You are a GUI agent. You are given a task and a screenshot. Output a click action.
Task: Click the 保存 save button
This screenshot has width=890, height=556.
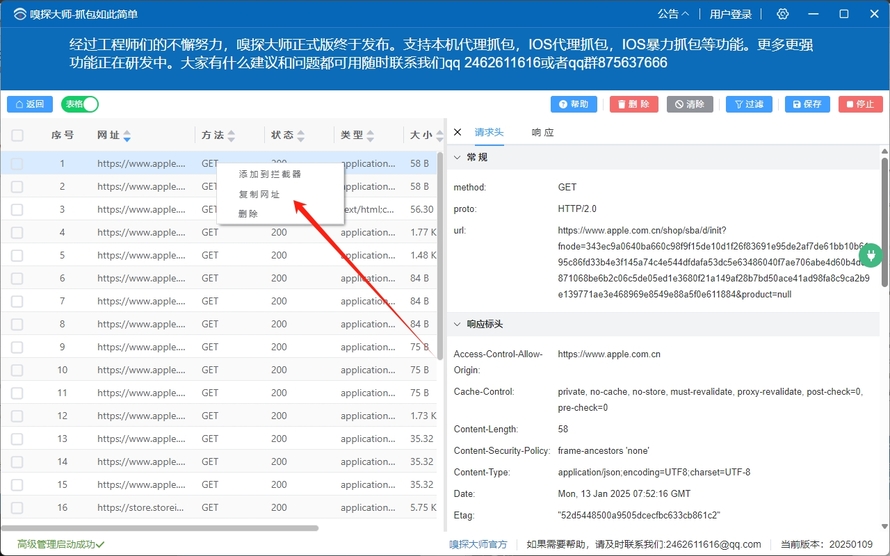806,104
